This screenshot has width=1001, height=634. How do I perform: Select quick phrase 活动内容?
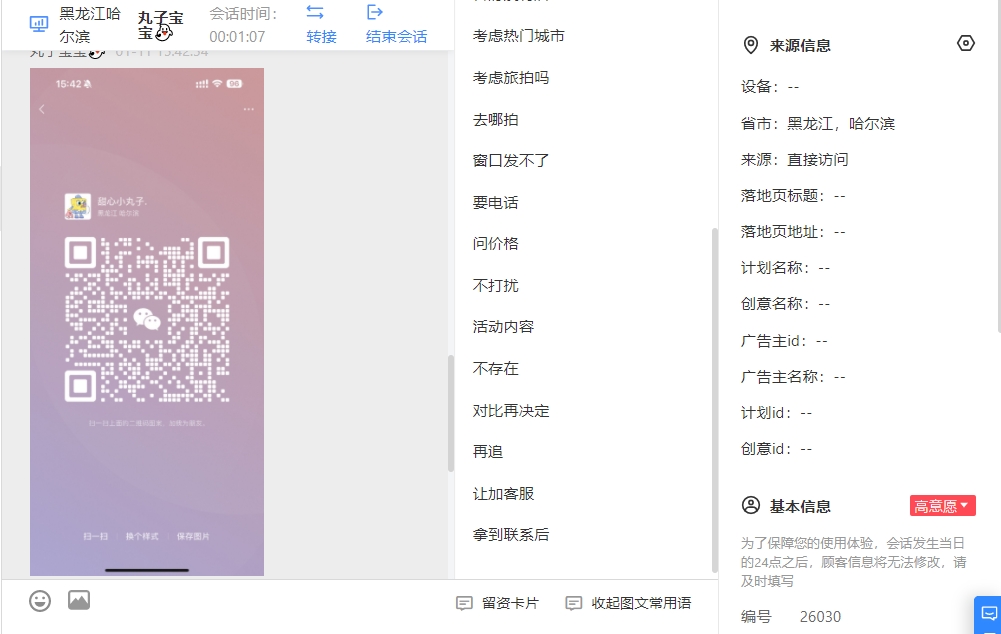coord(503,327)
